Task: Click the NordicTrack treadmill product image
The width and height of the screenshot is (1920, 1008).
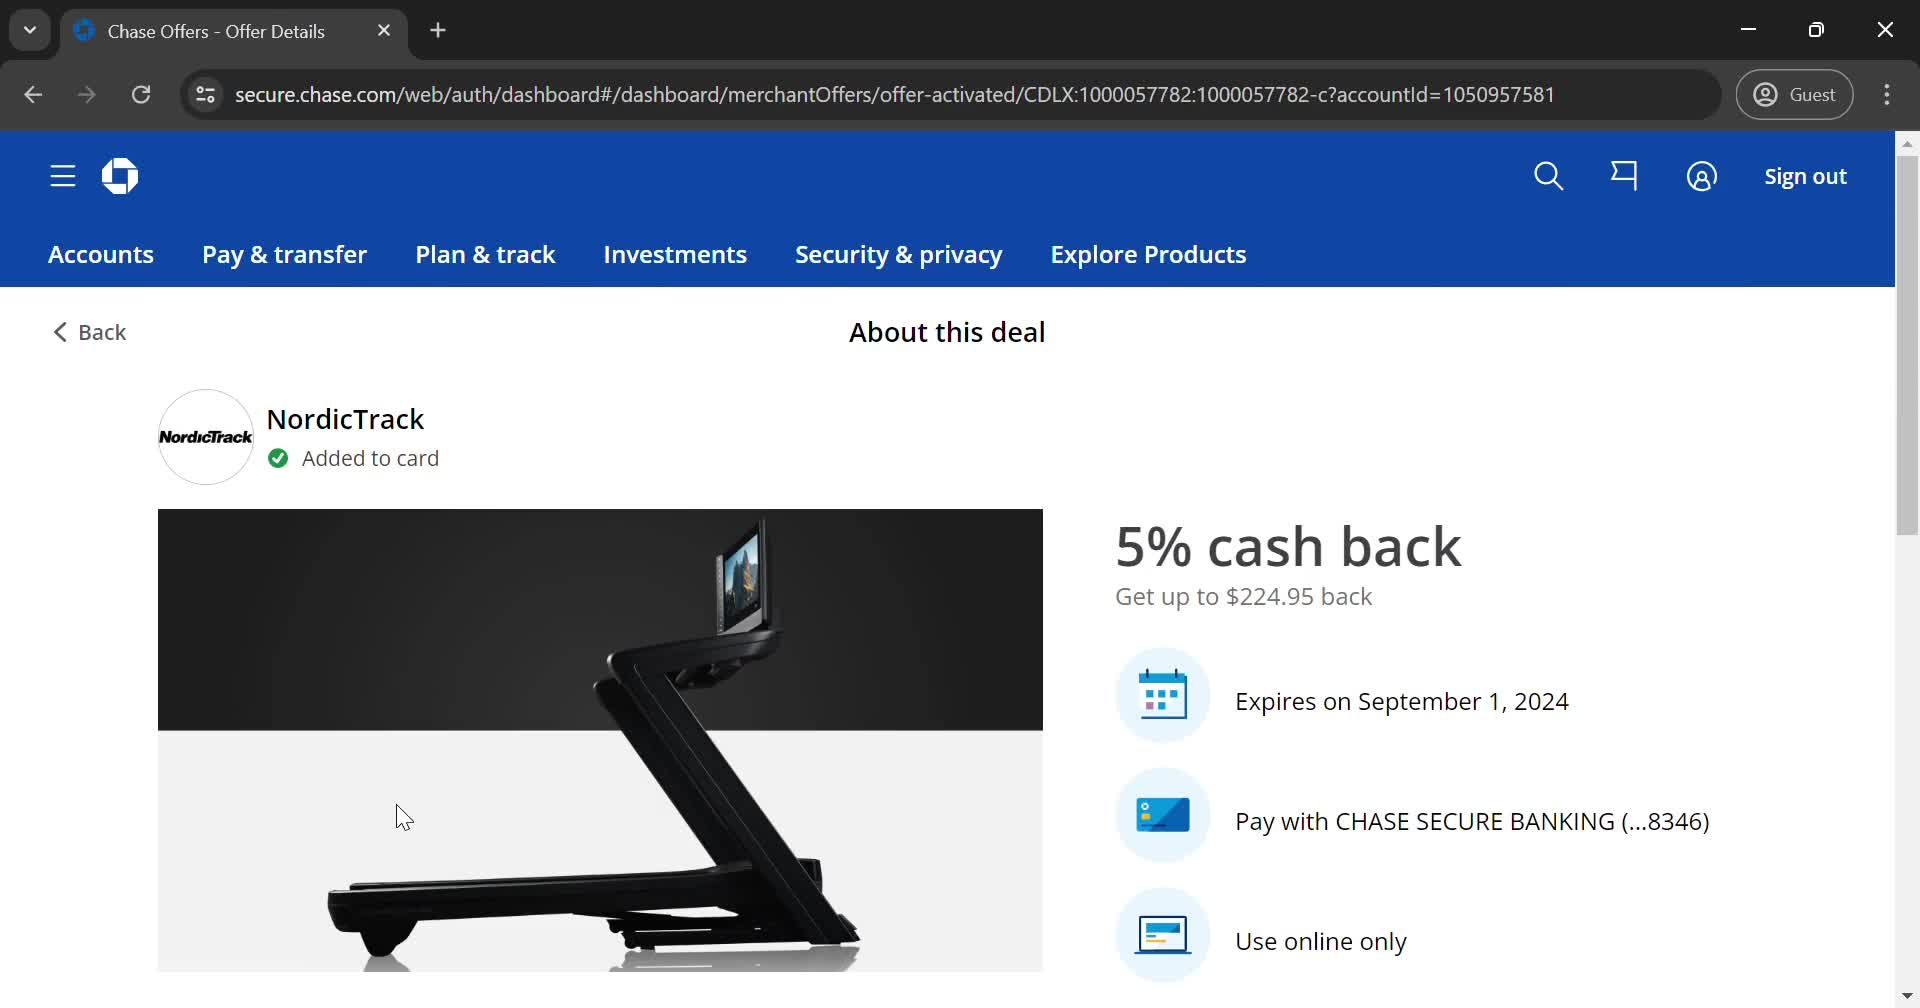Action: click(600, 740)
